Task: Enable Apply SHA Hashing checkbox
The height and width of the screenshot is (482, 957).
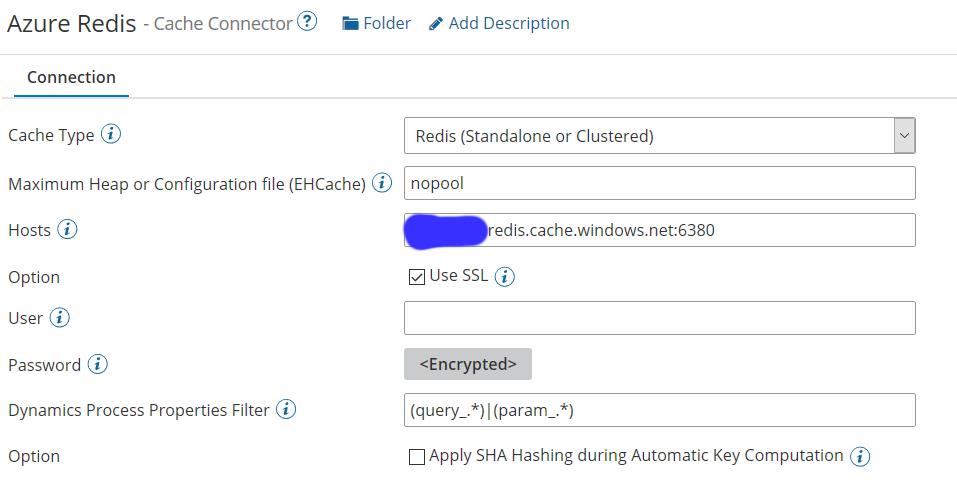Action: point(417,456)
